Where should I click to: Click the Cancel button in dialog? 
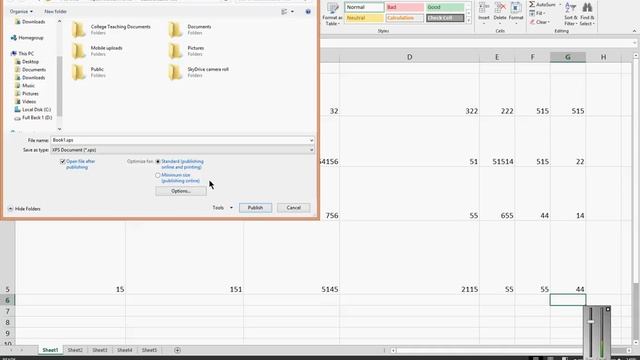click(293, 208)
